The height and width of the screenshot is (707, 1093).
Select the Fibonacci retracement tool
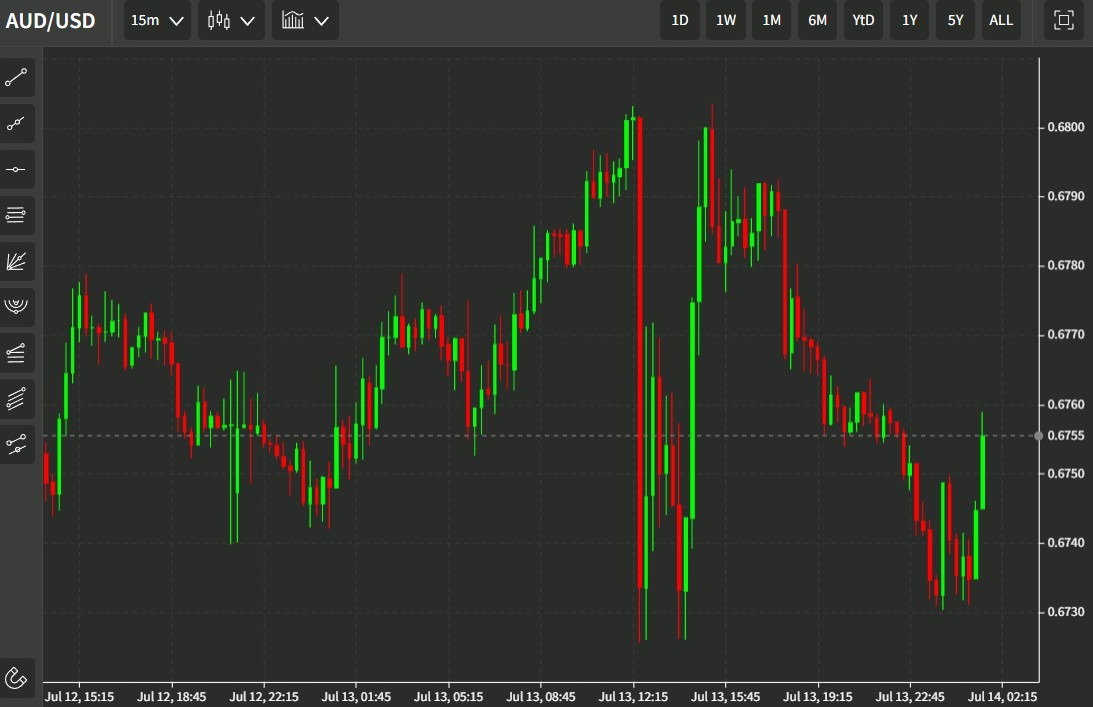16,354
